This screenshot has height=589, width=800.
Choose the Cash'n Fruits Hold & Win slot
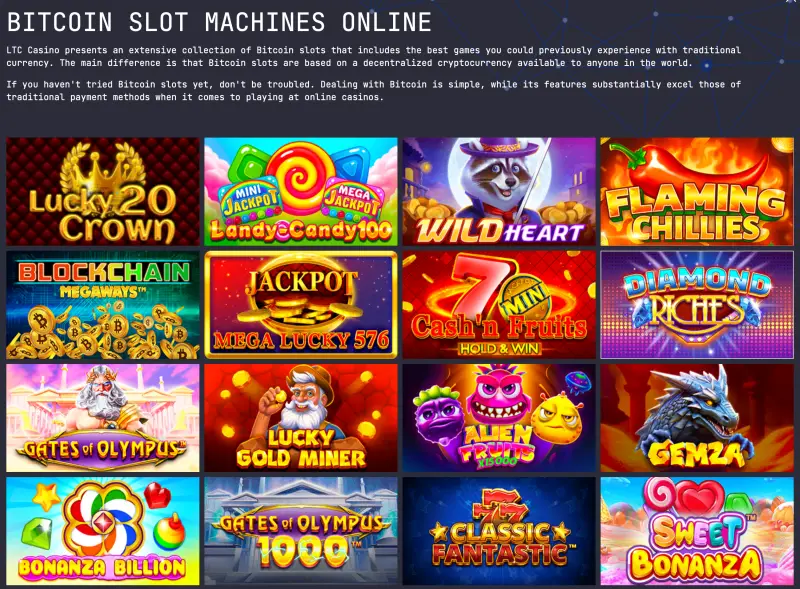point(499,305)
